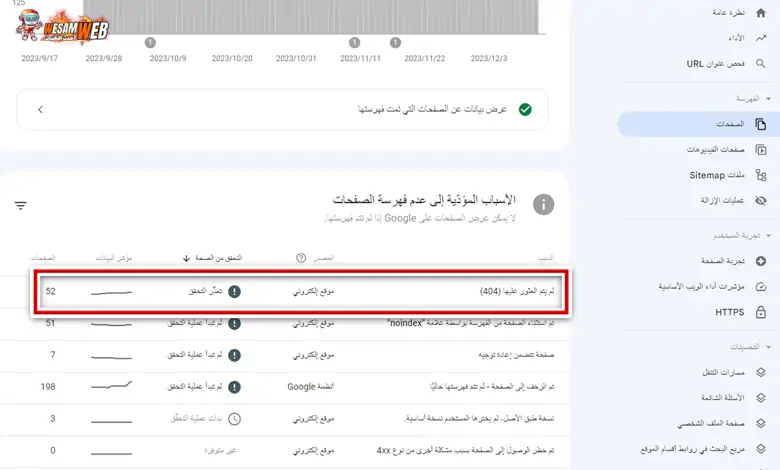Open the 'Crawled - currently not indexed' row
Image resolution: width=780 pixels, height=470 pixels.
tap(284, 387)
